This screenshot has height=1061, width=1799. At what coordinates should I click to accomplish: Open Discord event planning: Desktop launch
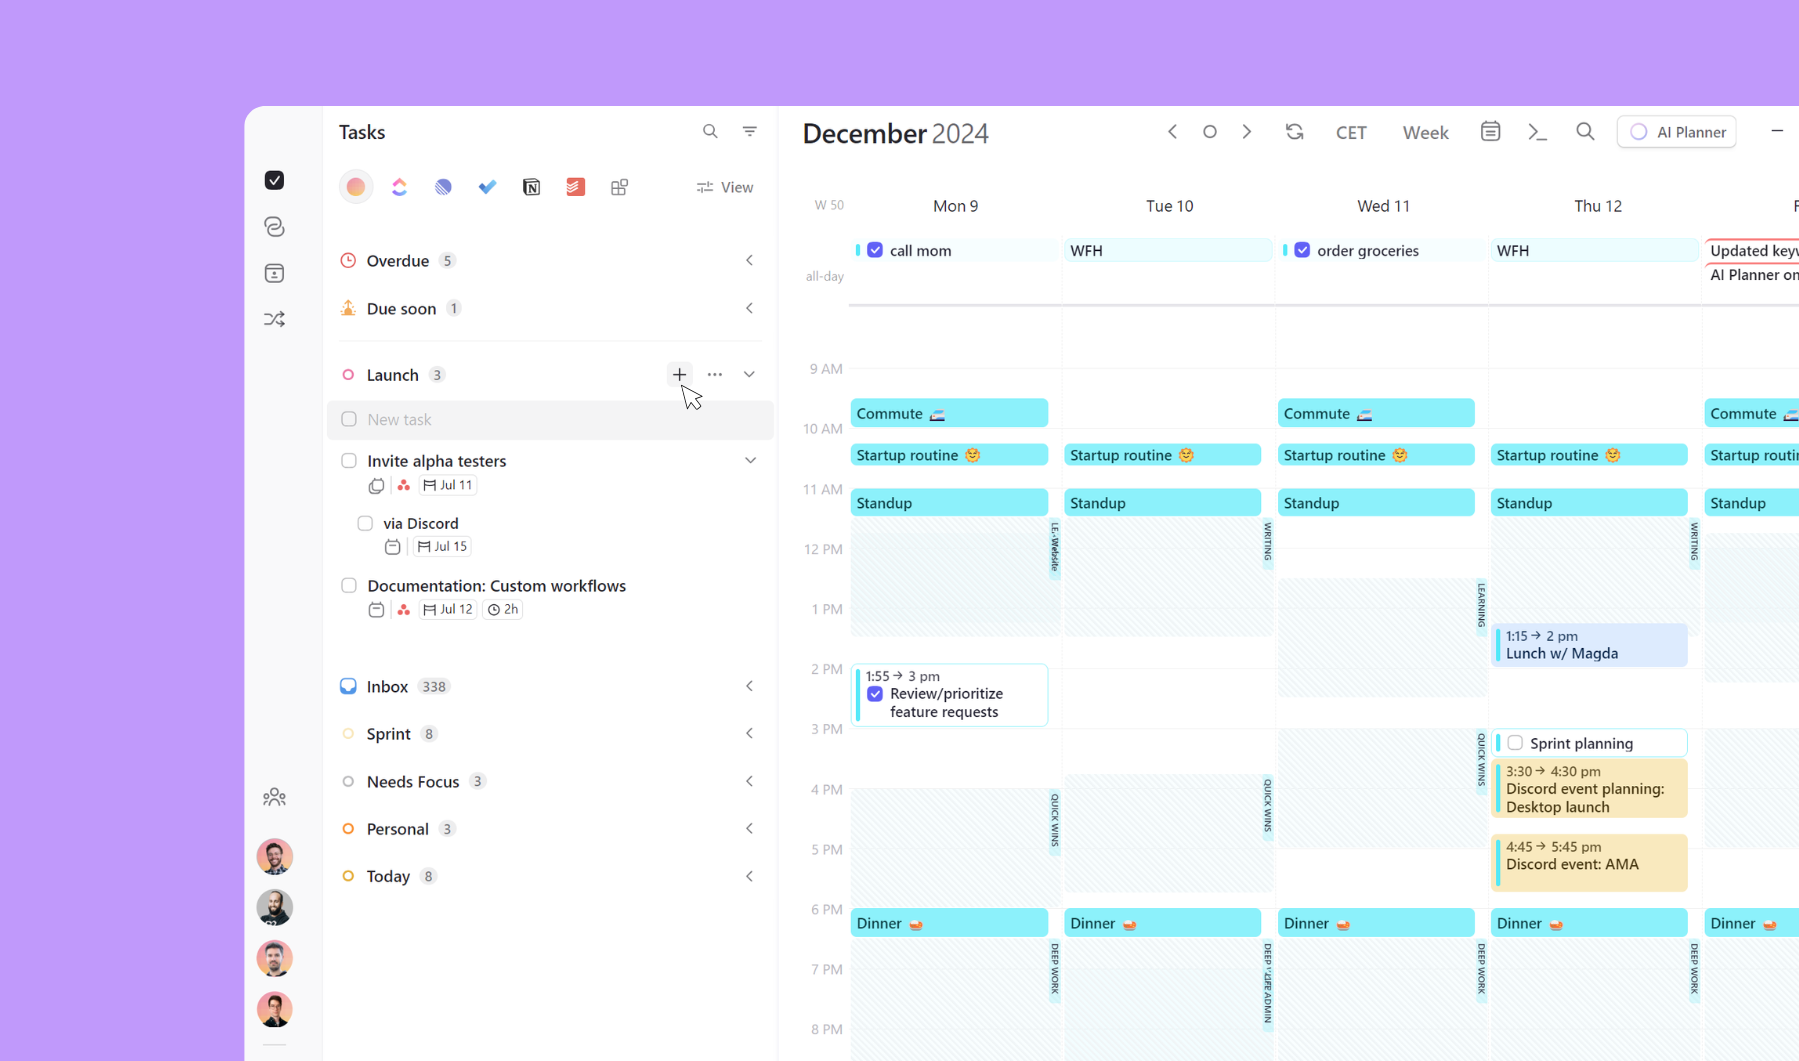point(1590,788)
